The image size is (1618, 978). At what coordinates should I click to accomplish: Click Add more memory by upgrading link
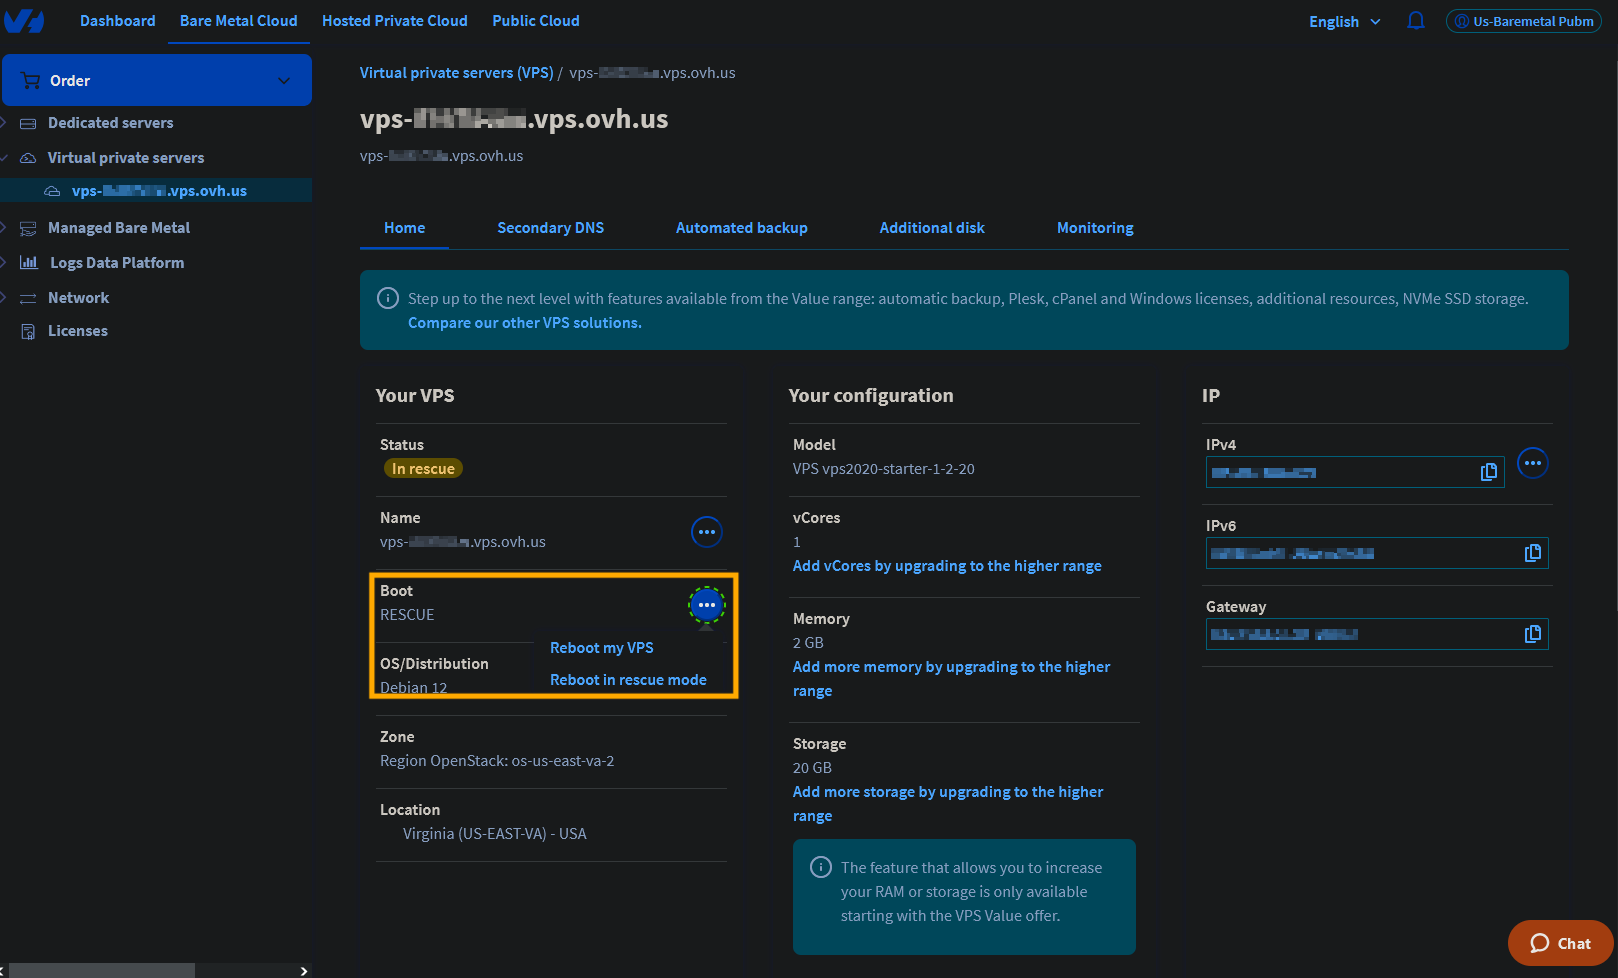[951, 679]
